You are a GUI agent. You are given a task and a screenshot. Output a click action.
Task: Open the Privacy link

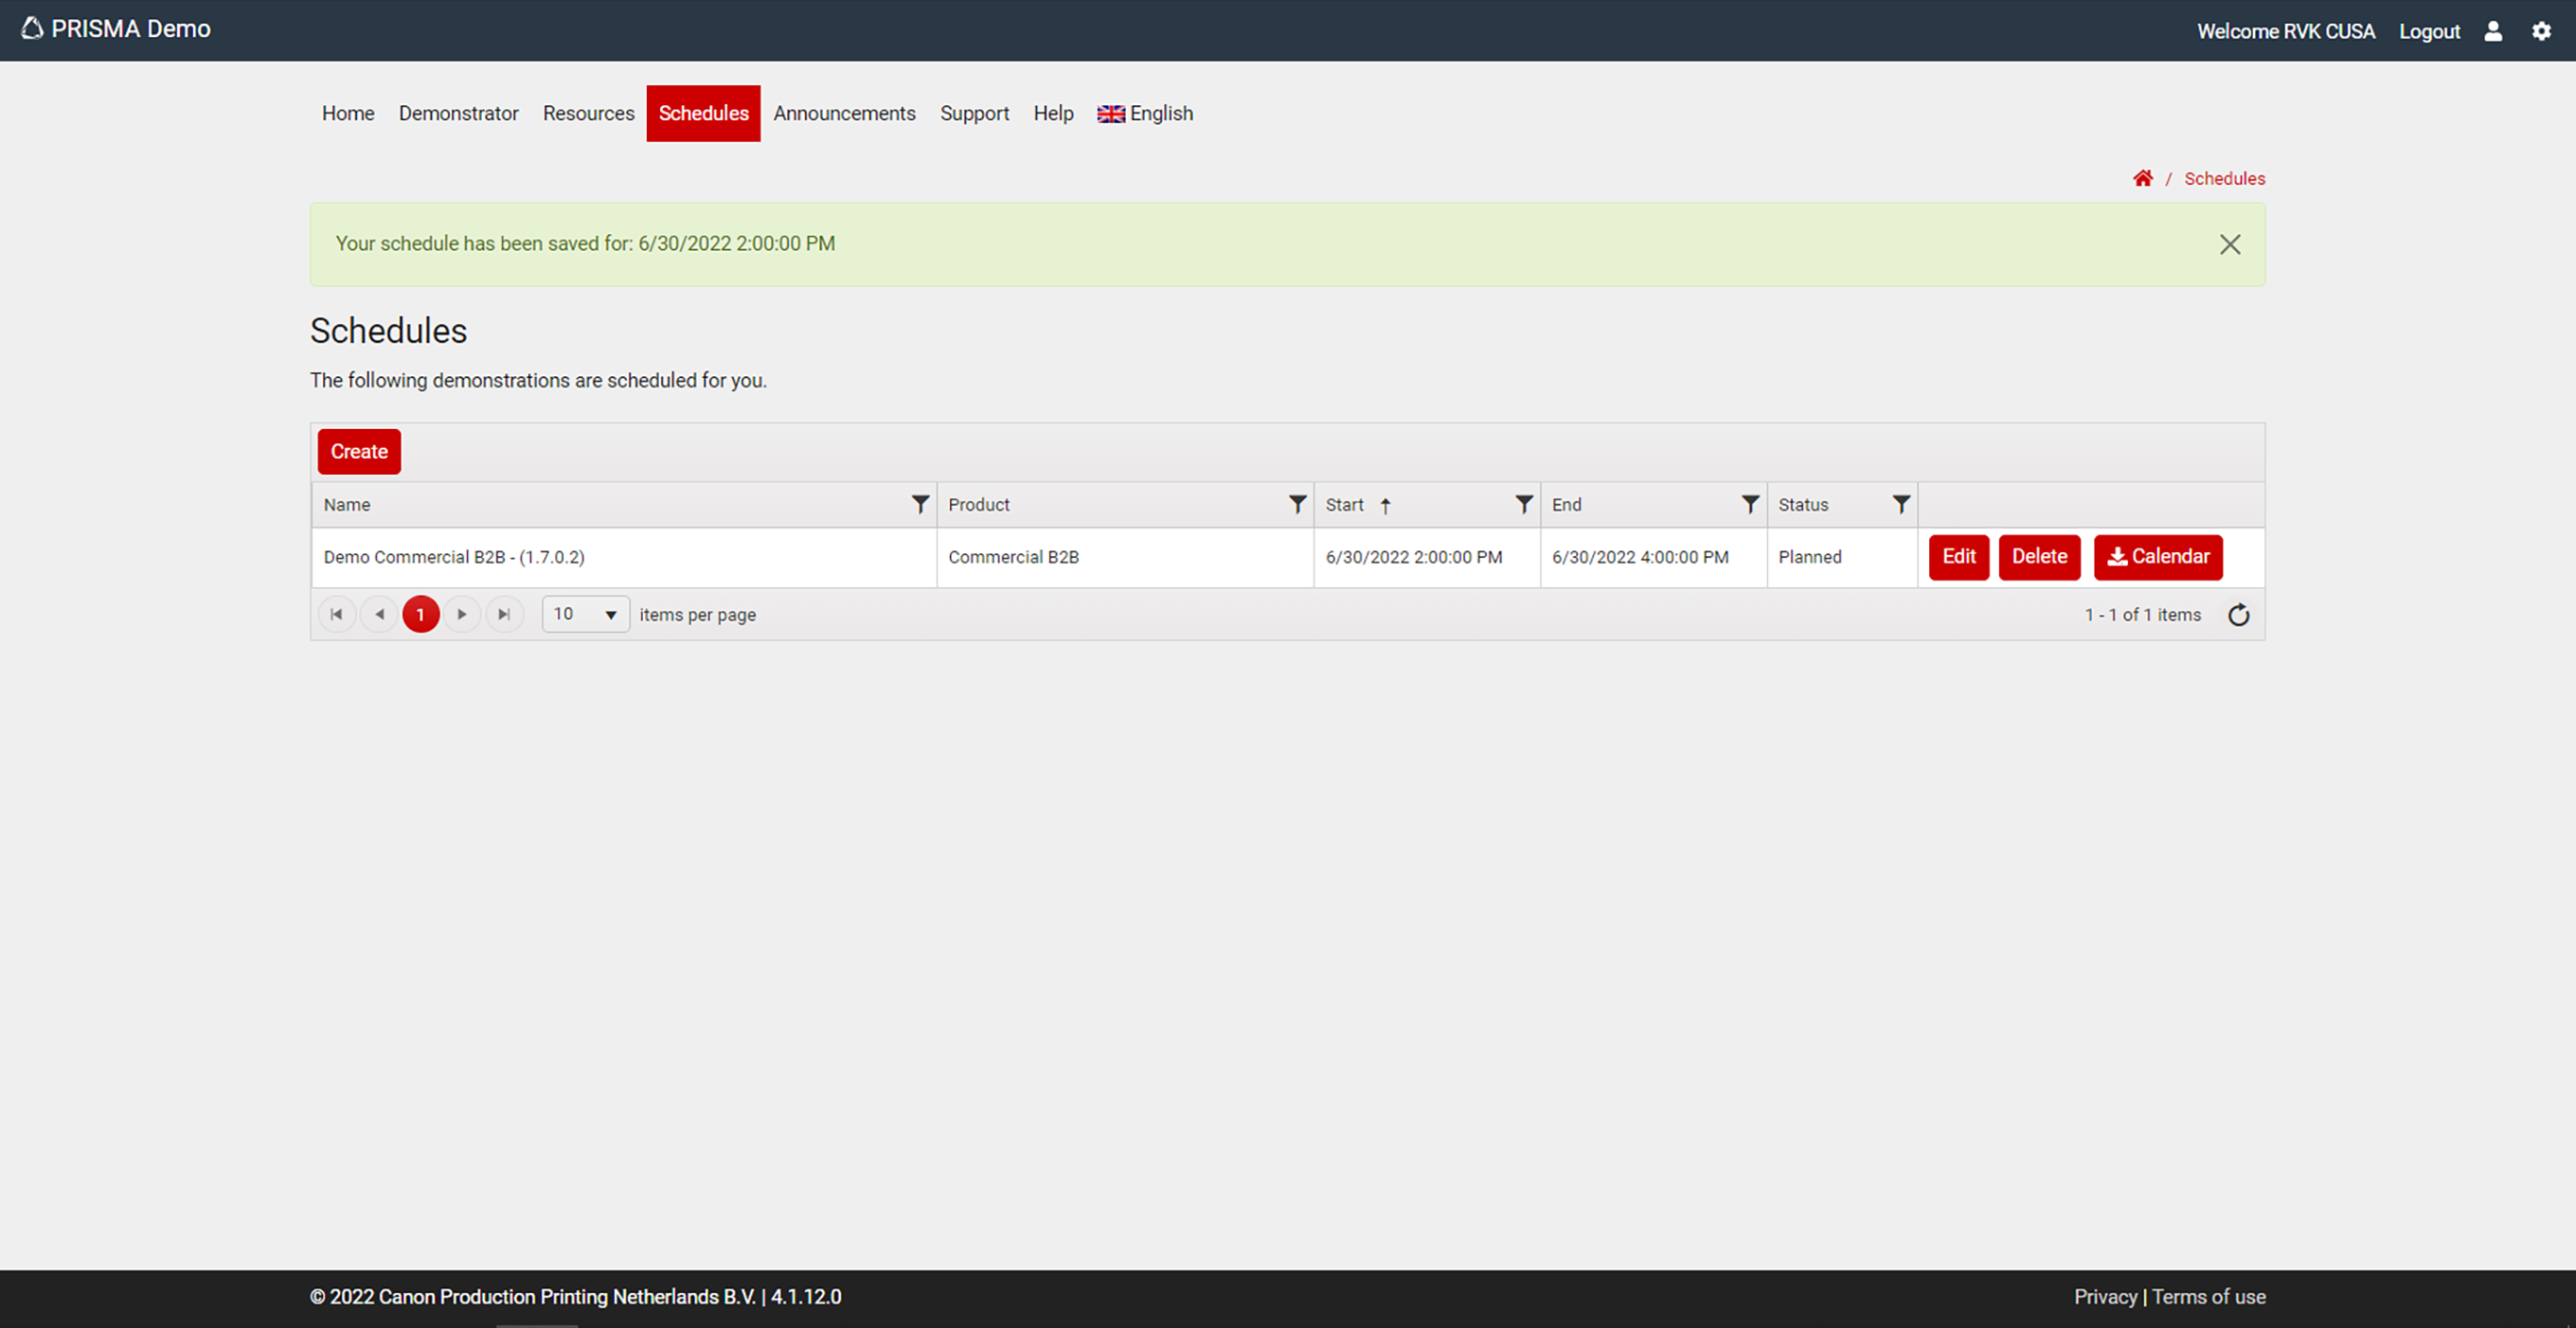click(x=2104, y=1297)
